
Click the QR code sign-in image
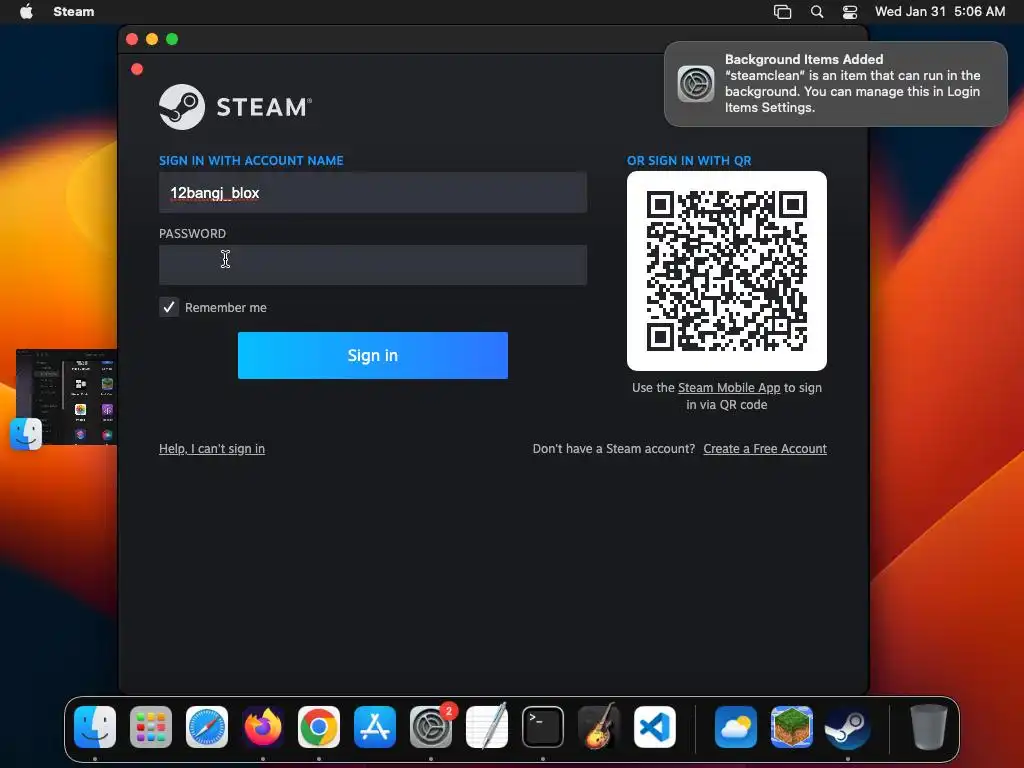[727, 271]
